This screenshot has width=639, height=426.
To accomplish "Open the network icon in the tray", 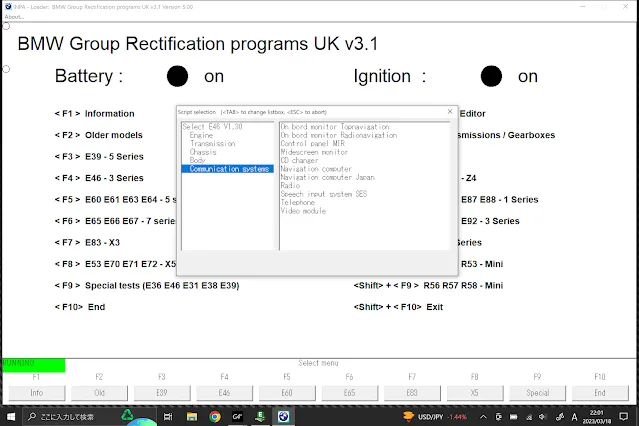I will pos(529,417).
